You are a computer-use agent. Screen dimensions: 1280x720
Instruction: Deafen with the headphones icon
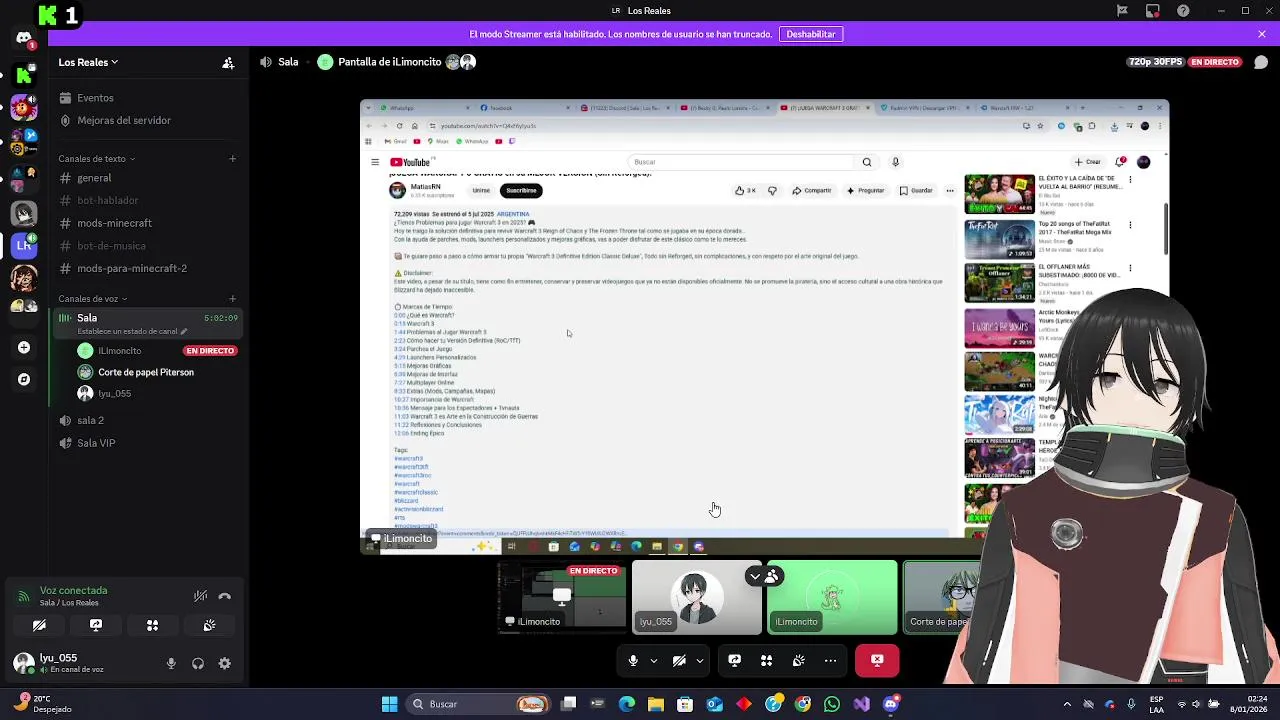[x=198, y=663]
